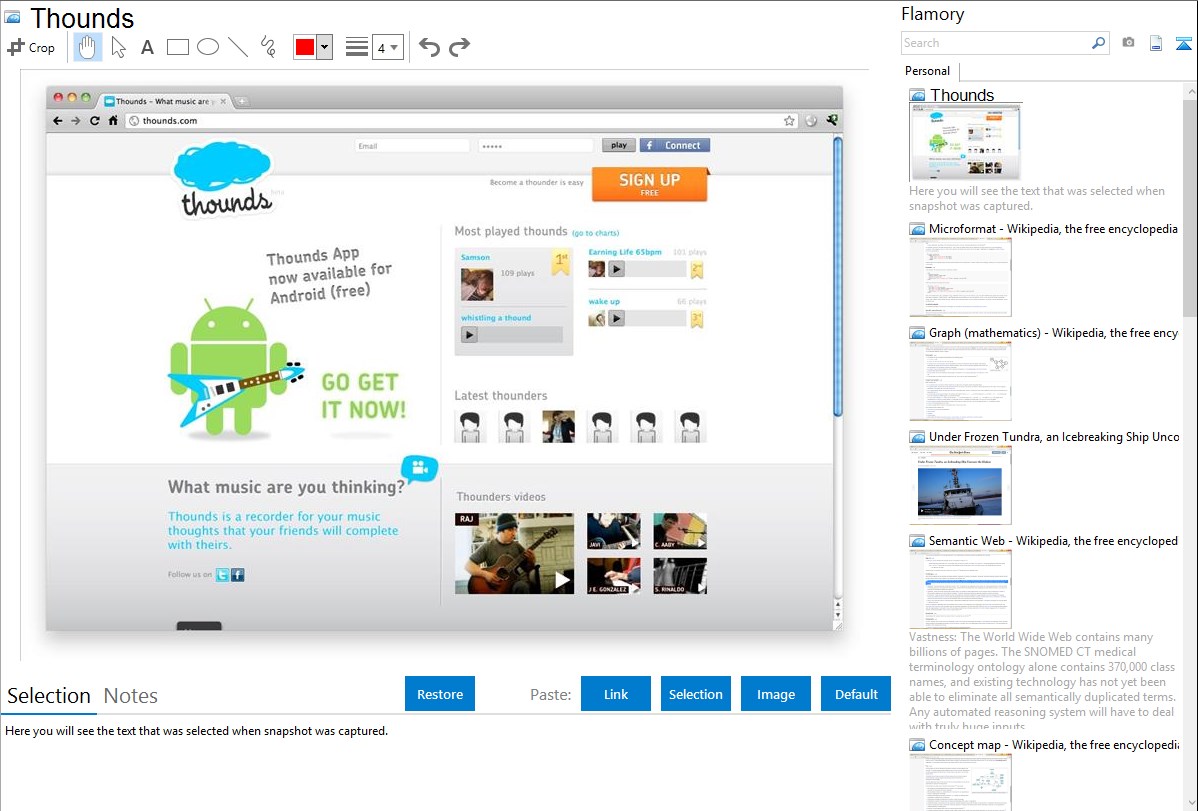Open the Notes tab

131,696
